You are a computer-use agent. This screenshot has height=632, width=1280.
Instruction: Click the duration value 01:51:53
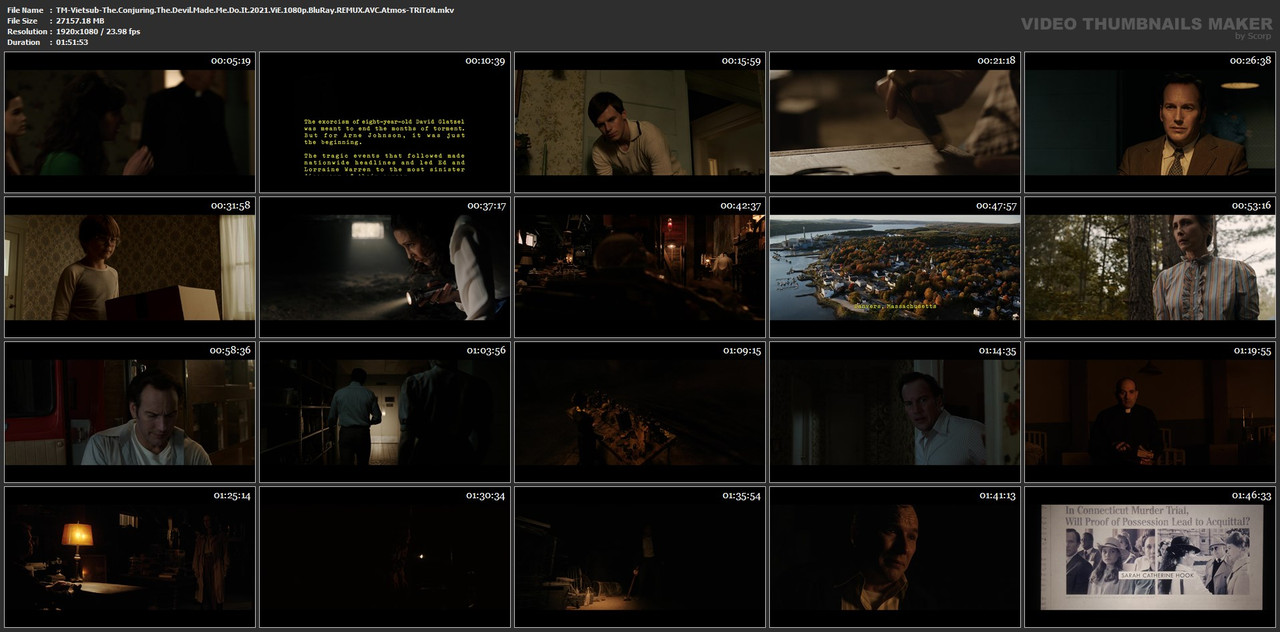tap(72, 42)
